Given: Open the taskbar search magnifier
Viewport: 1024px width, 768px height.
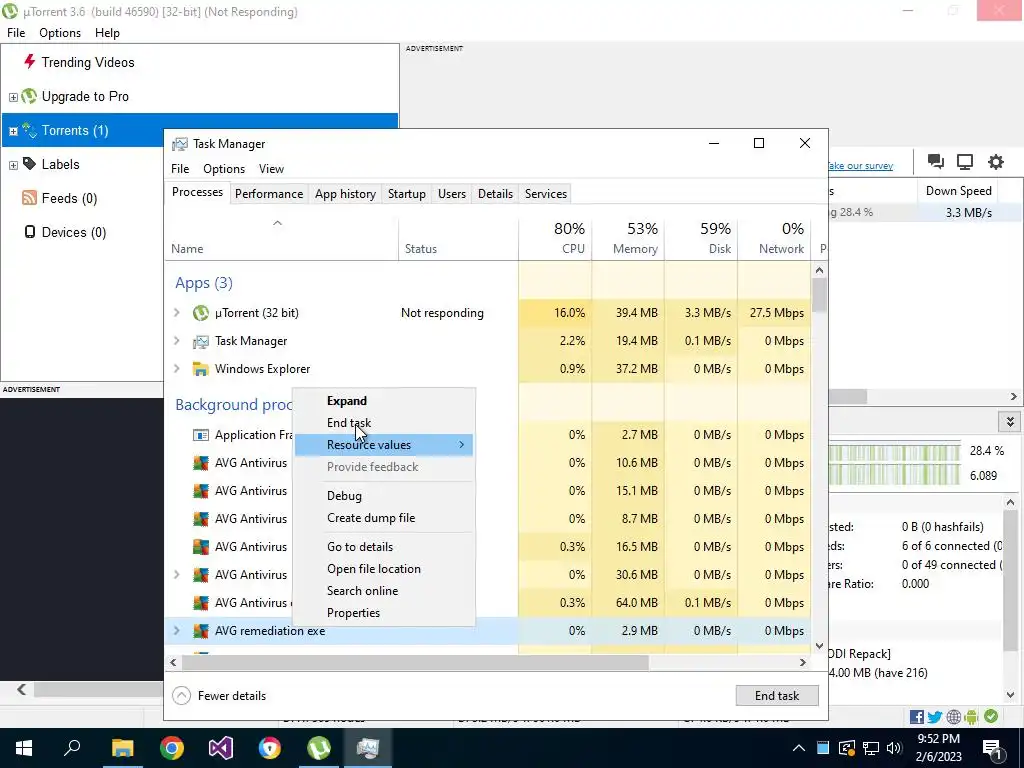Looking at the screenshot, I should [x=72, y=748].
